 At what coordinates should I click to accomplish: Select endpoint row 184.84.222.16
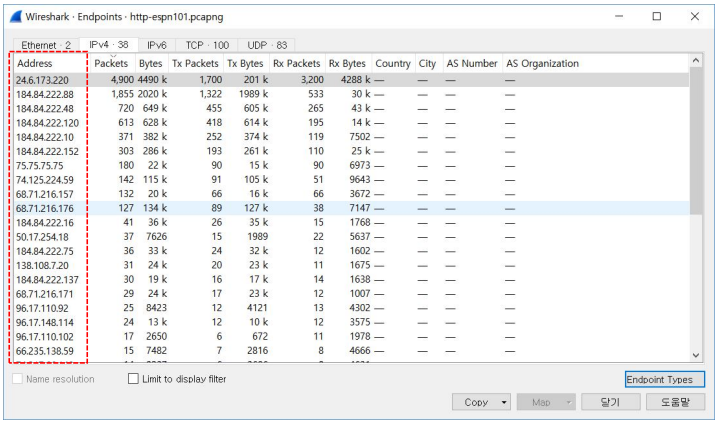tap(351, 222)
